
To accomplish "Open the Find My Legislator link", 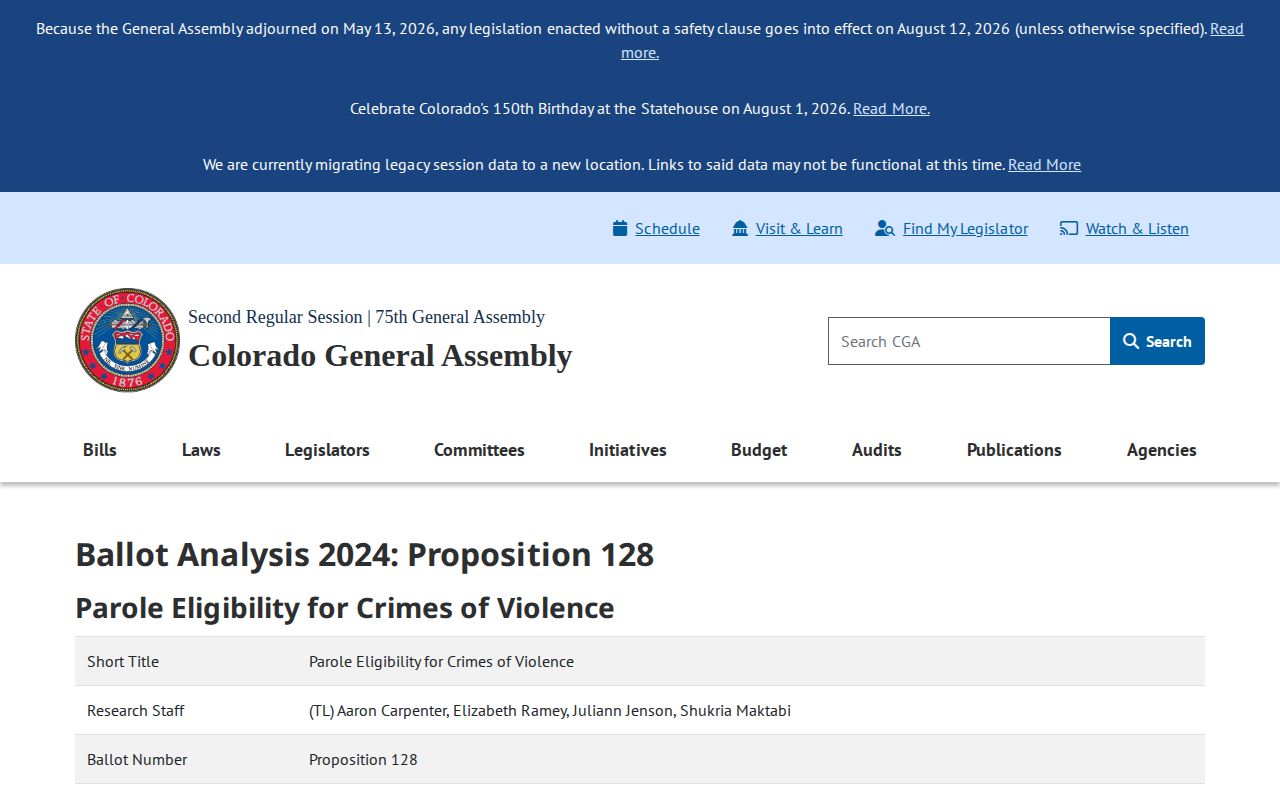I will [965, 228].
